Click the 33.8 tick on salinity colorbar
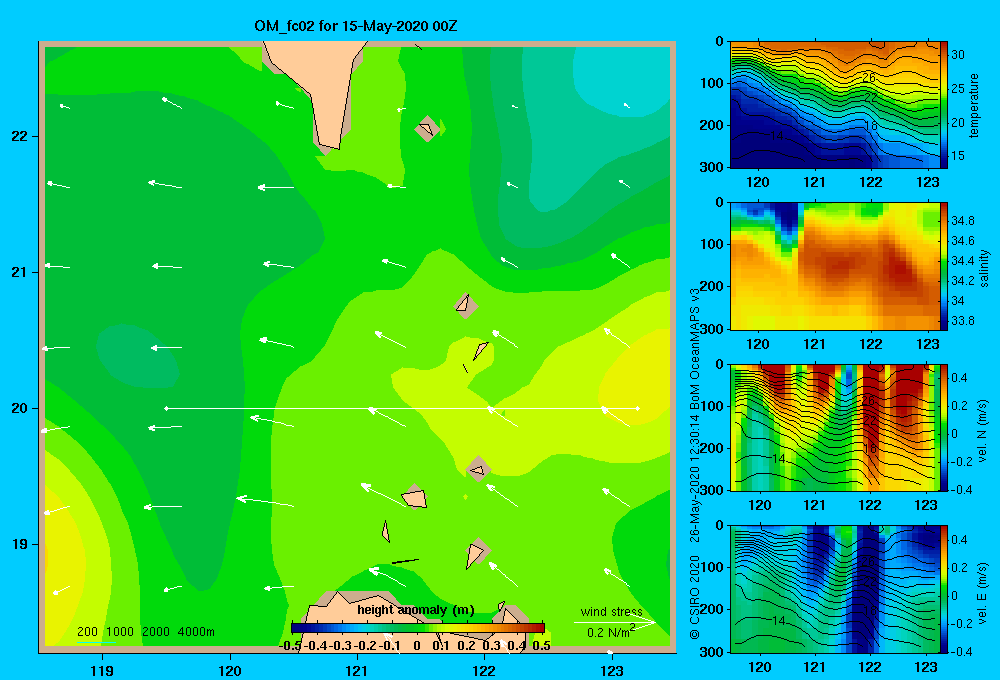This screenshot has height=680, width=1000. [x=962, y=321]
